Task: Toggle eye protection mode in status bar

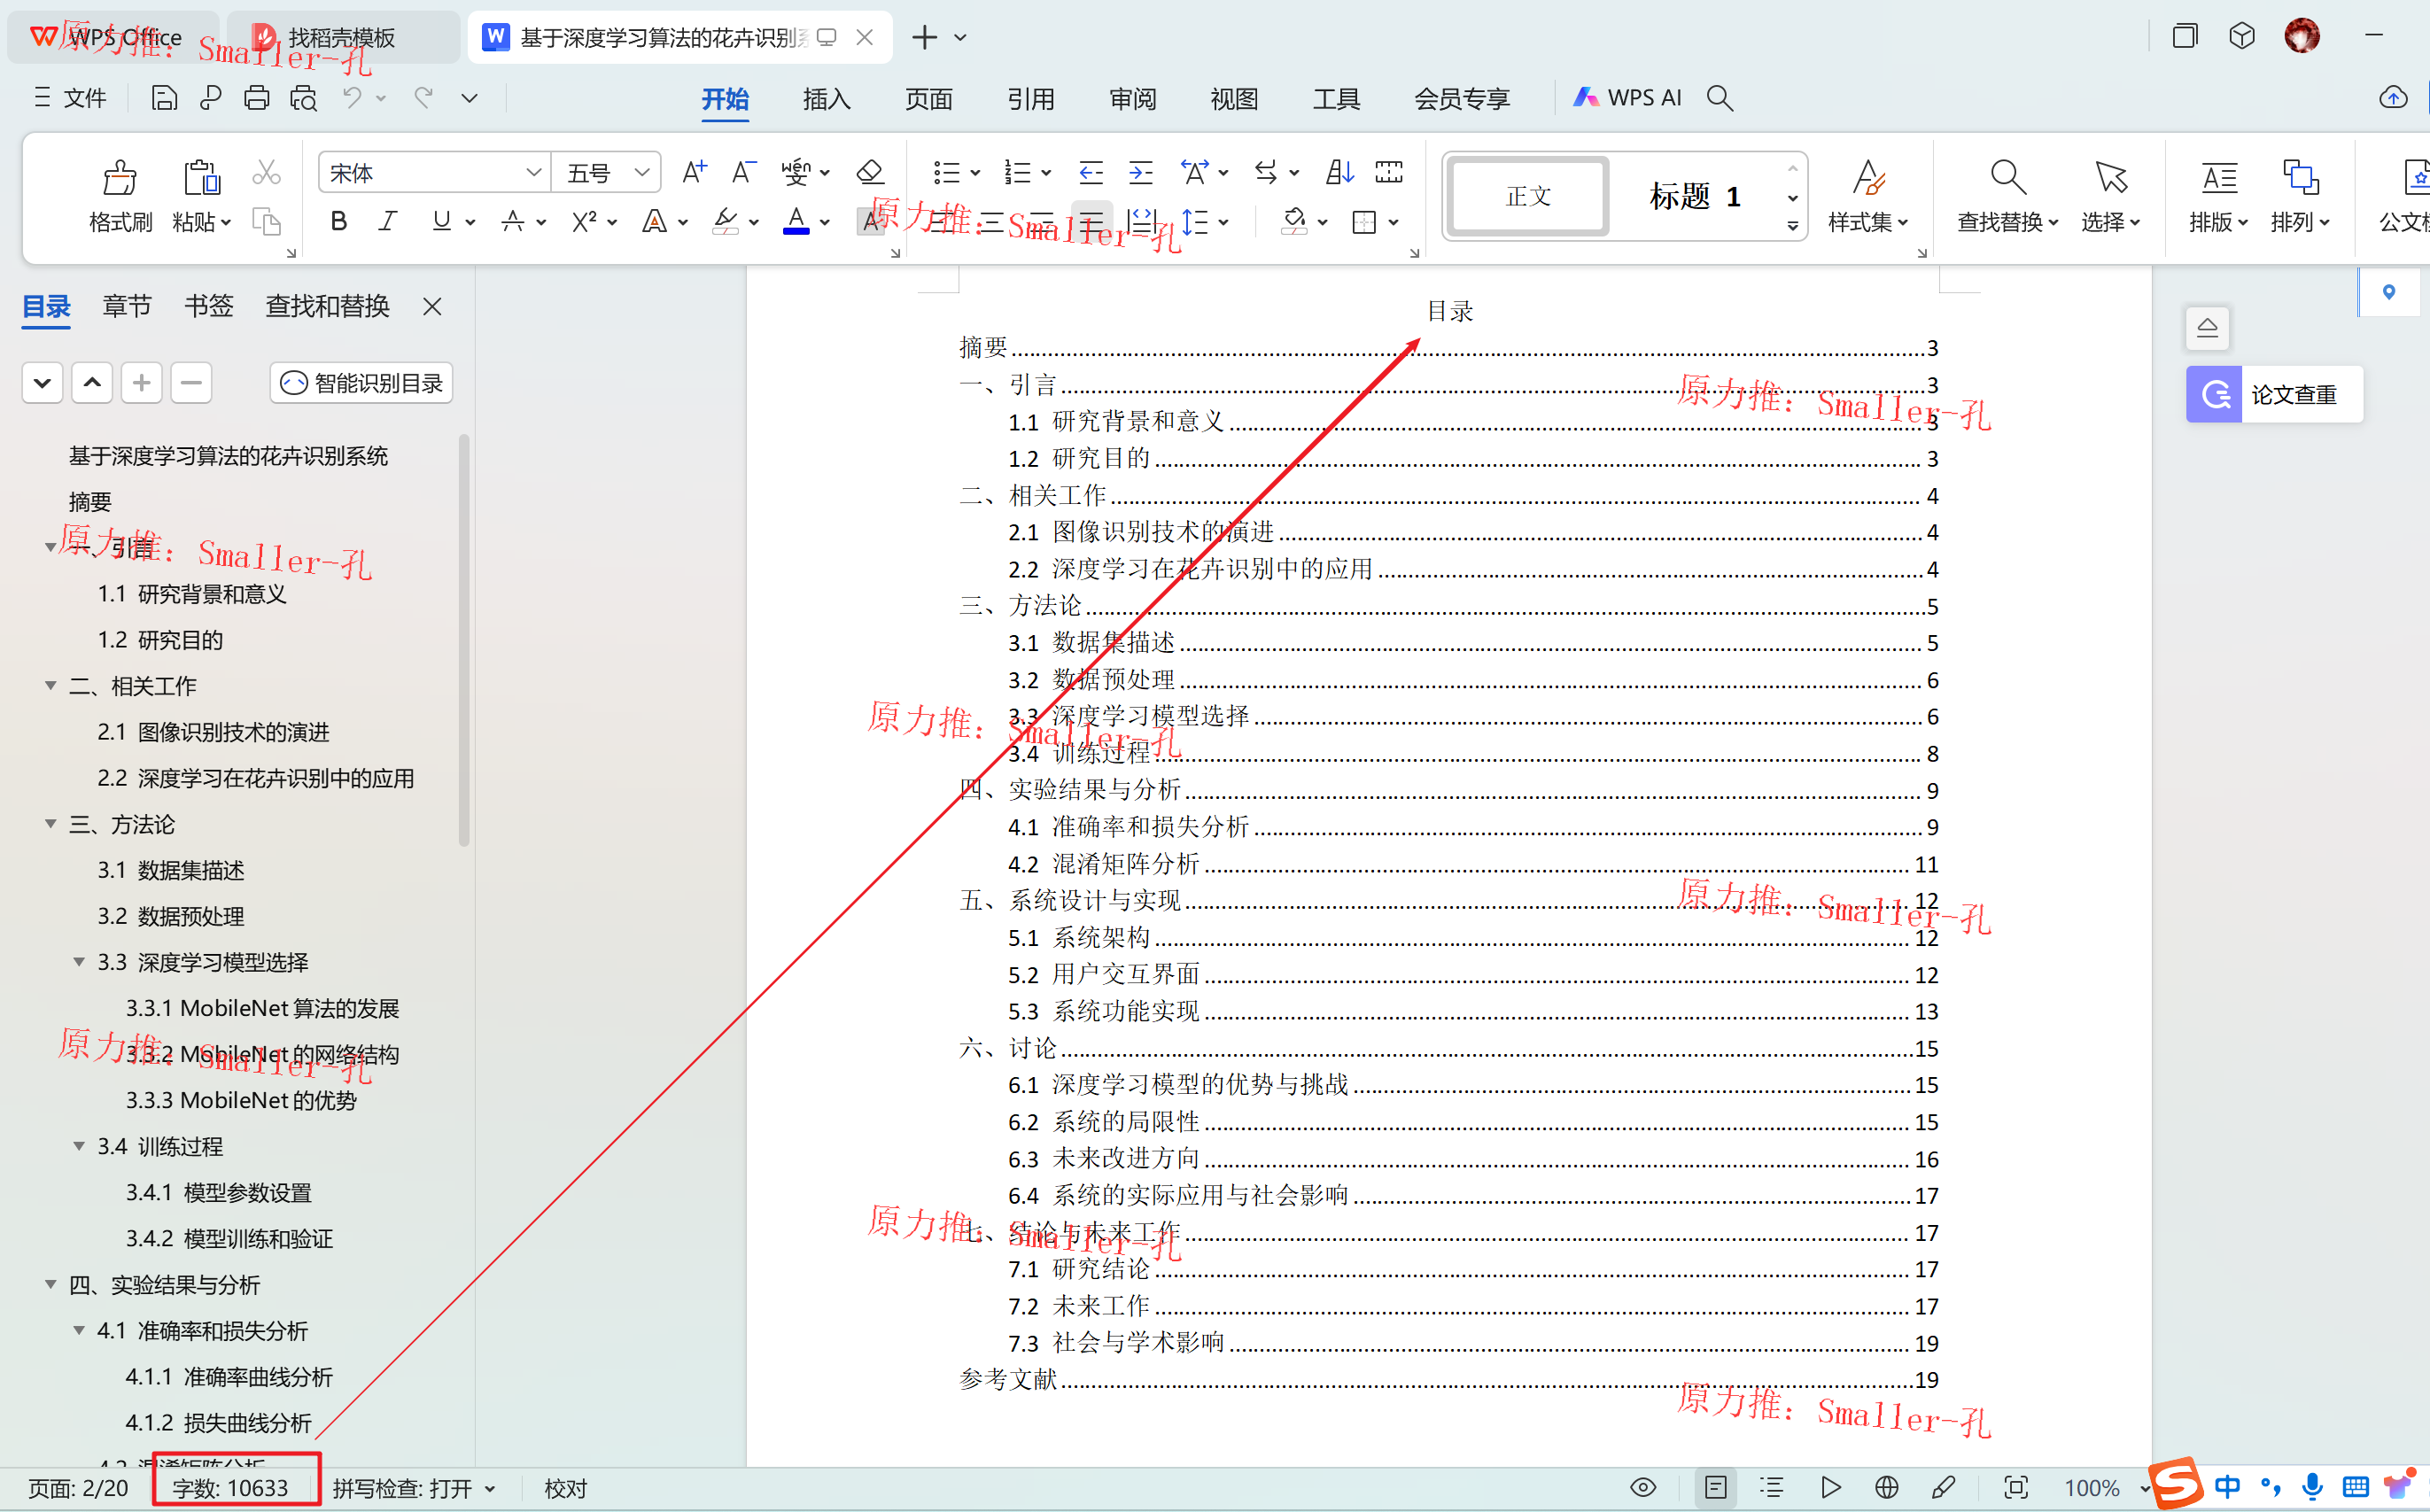Action: pos(1643,1488)
